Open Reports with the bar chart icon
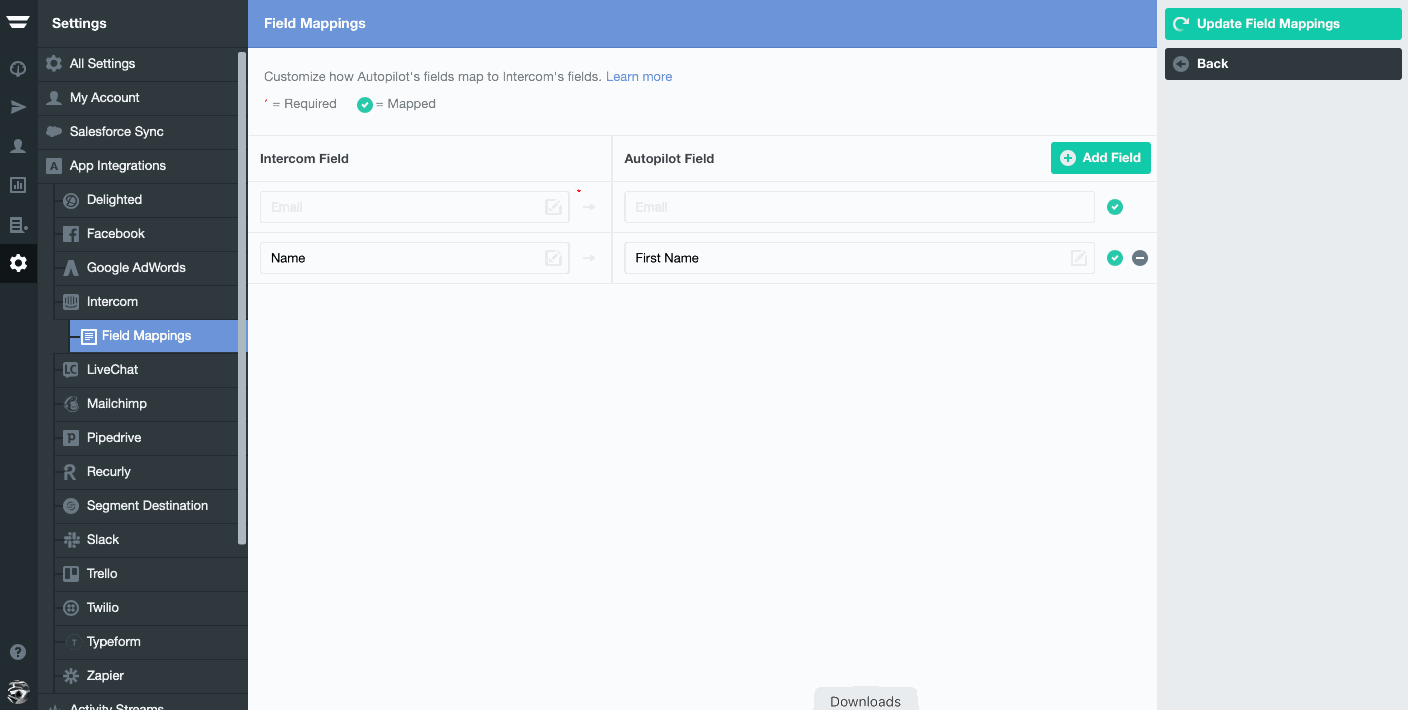 point(18,185)
